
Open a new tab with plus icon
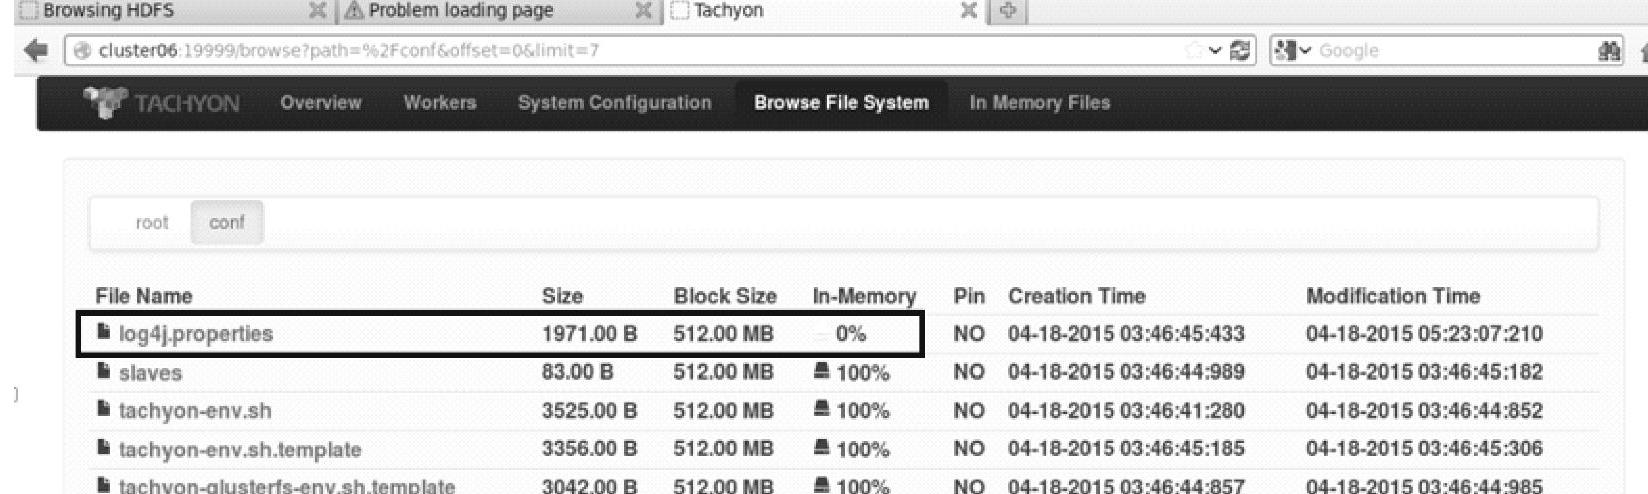[1007, 11]
